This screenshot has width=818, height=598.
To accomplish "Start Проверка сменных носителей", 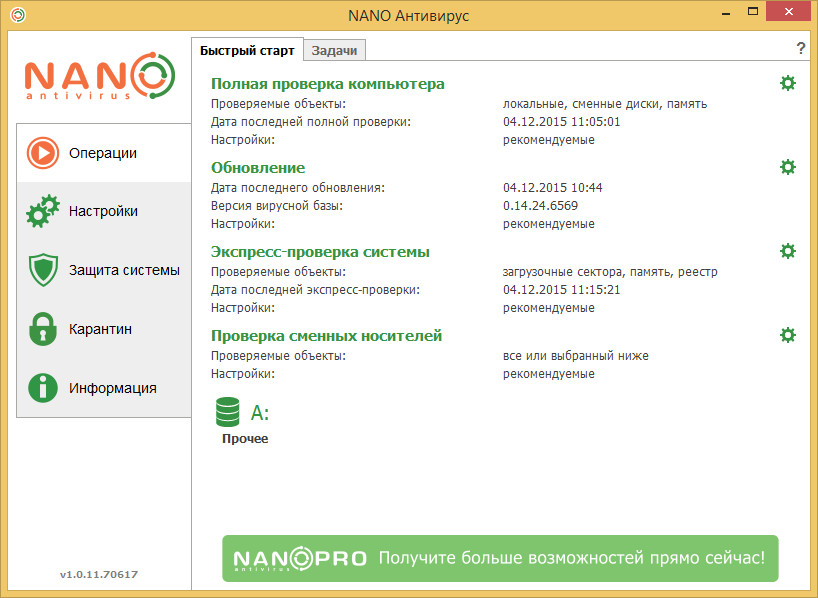I will click(326, 336).
